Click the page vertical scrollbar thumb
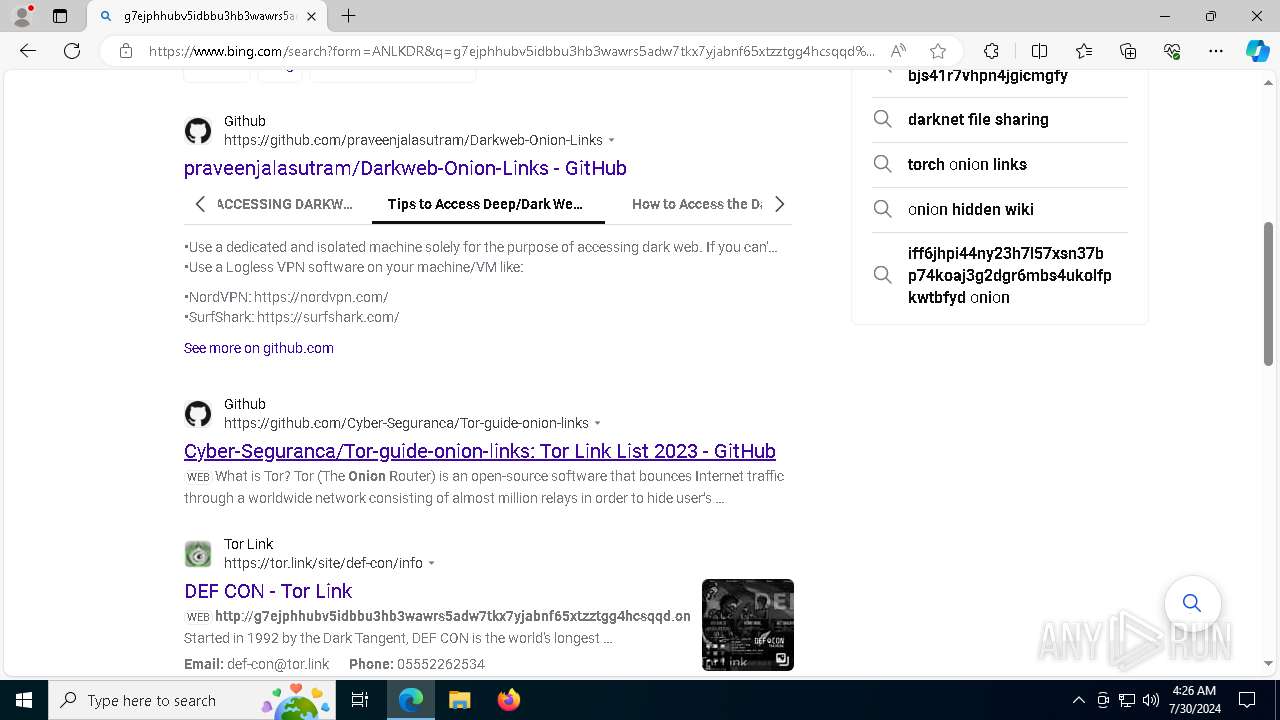Viewport: 1280px width, 720px height. pos(1269,293)
